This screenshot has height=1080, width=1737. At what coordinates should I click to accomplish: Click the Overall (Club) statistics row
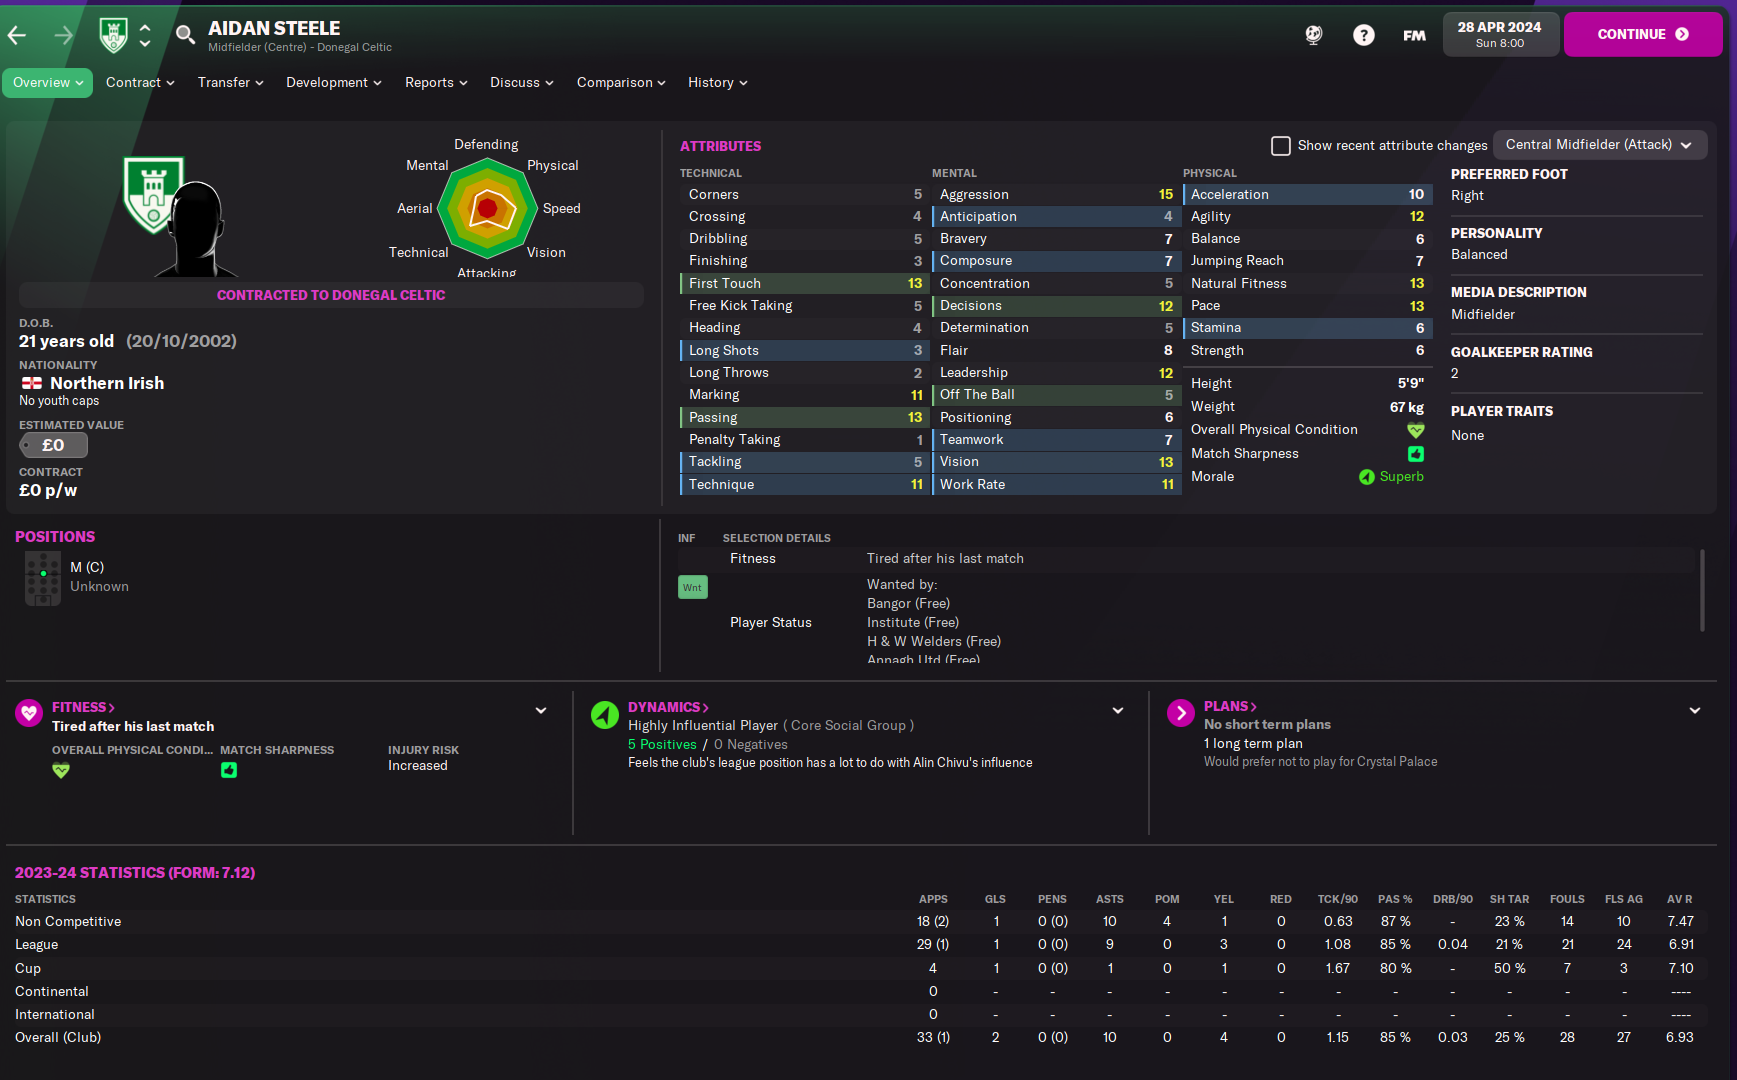pyautogui.click(x=860, y=1038)
